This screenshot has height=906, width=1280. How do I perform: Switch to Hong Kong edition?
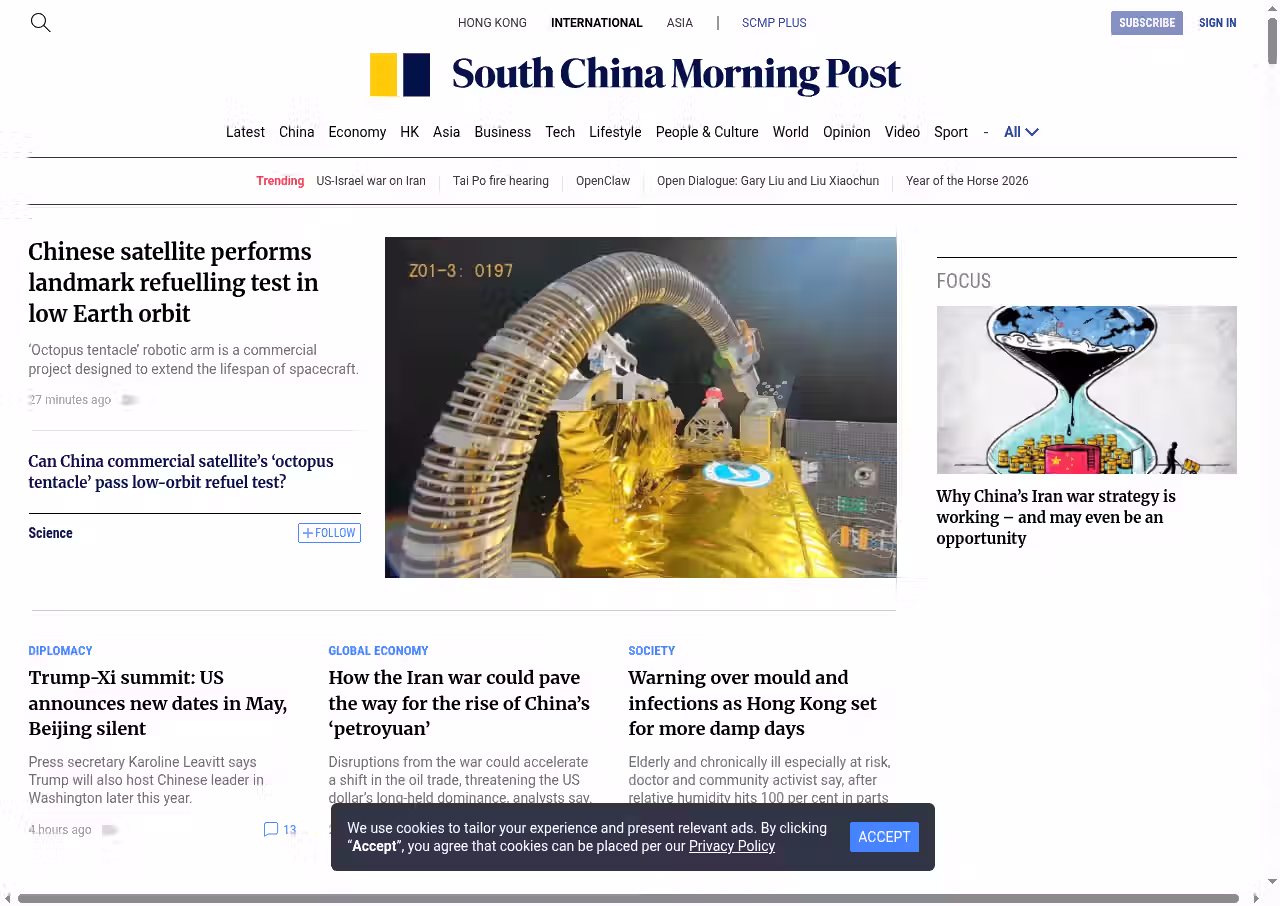(x=492, y=22)
